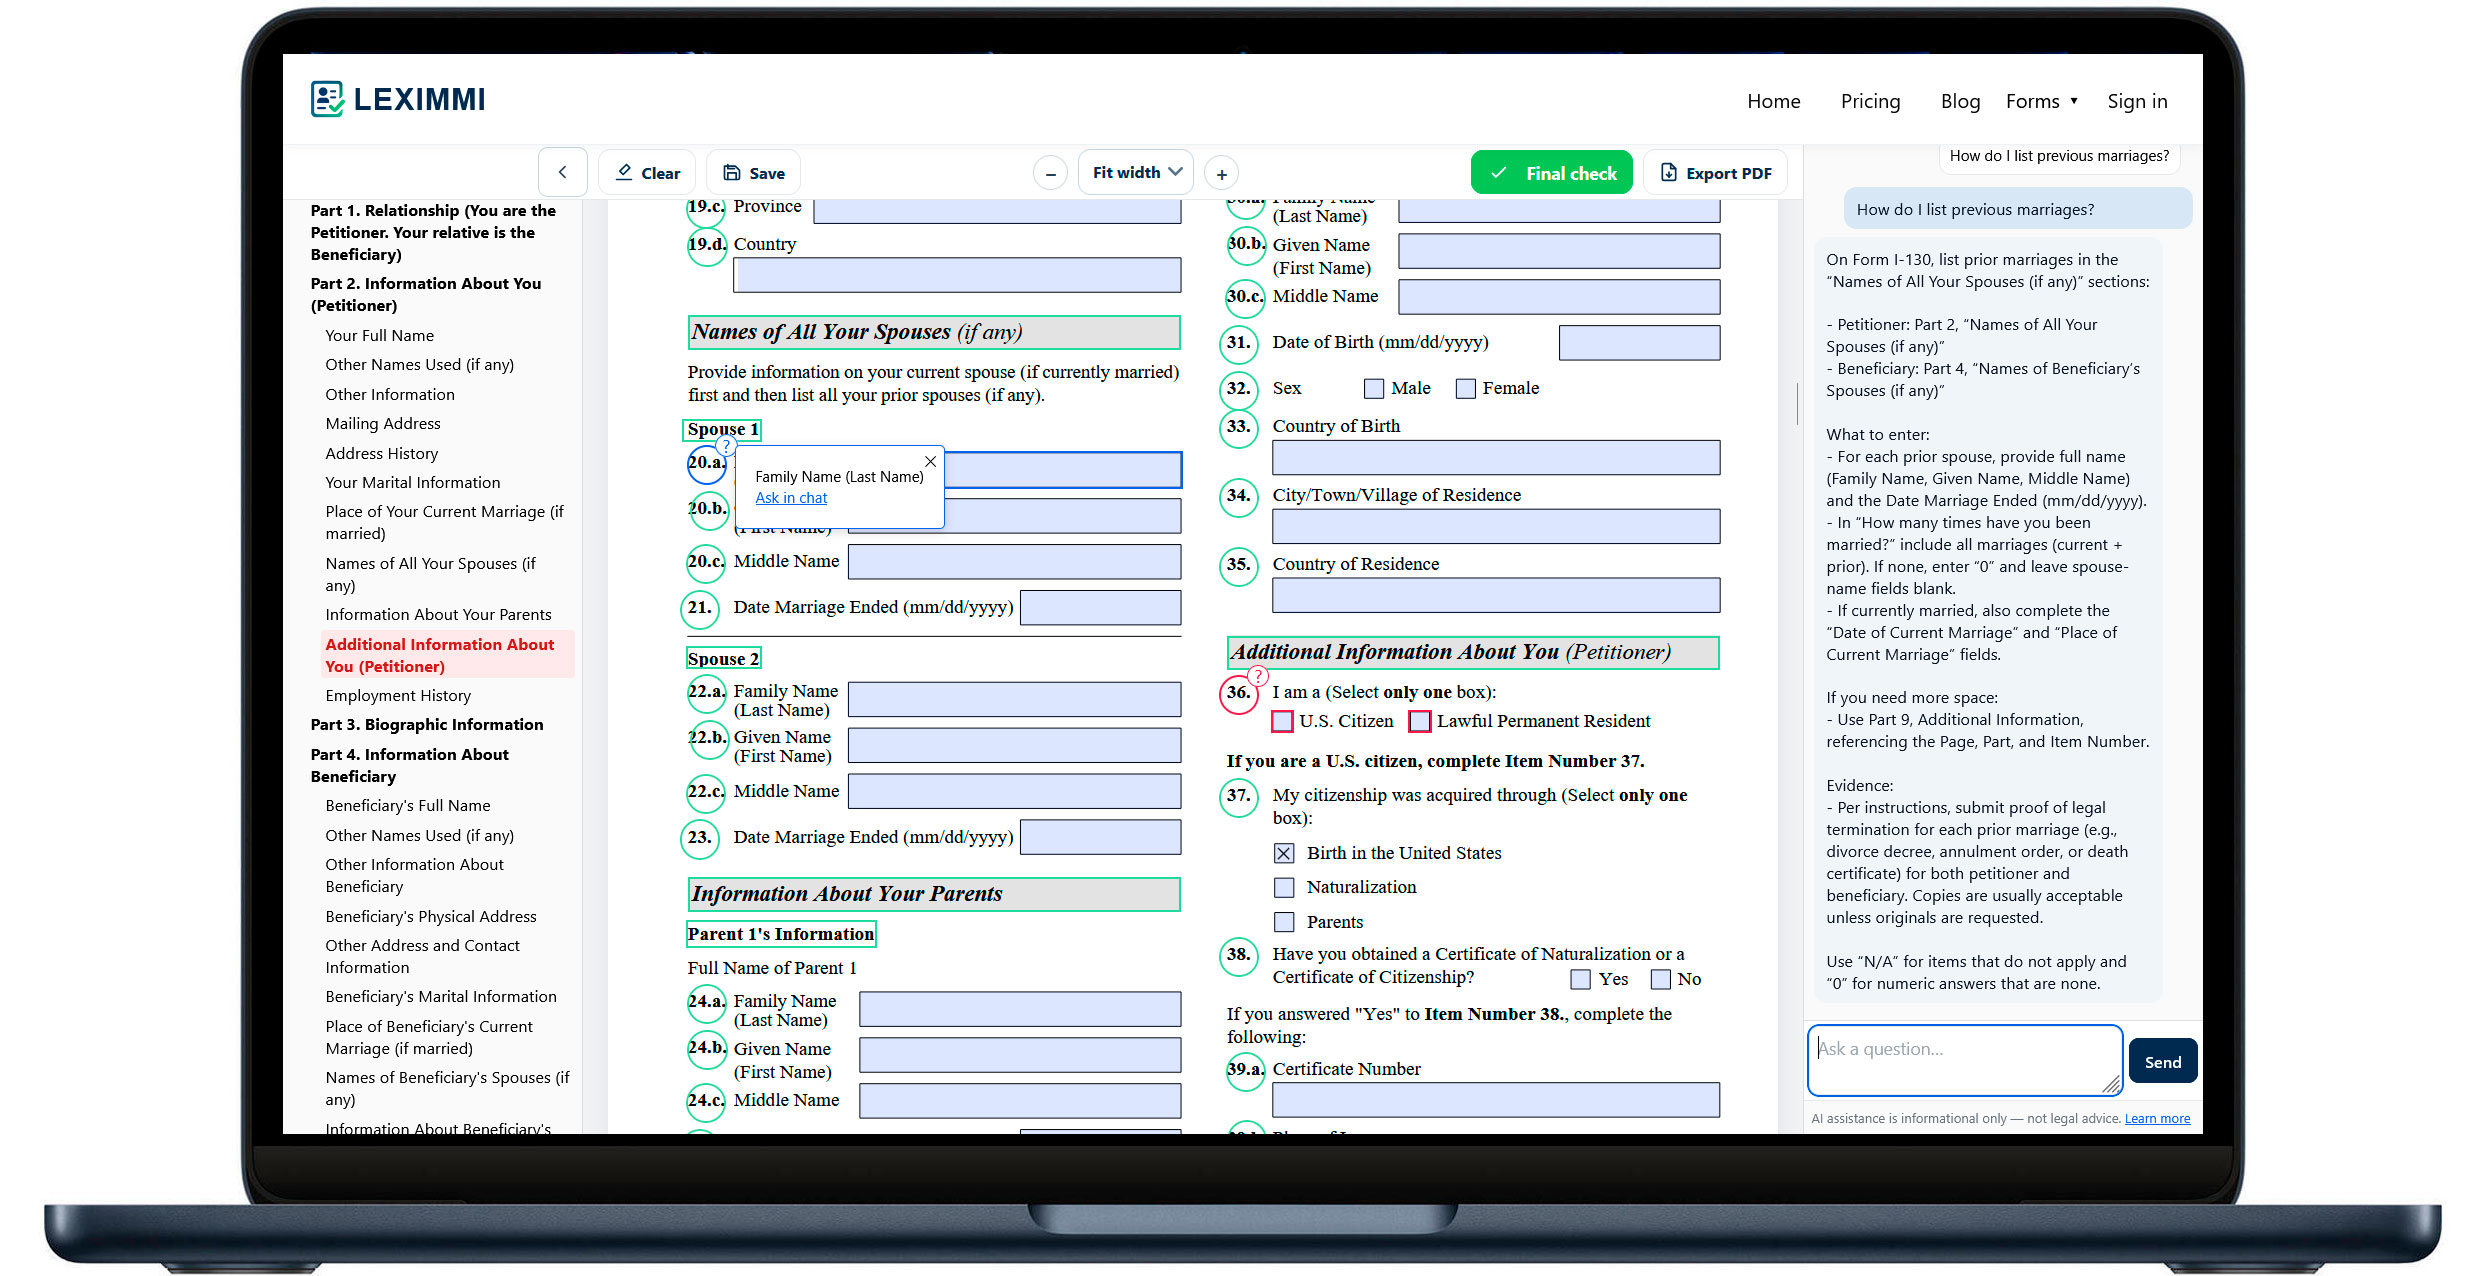Expand the Forms menu in navigation
The image size is (2487, 1276).
(2041, 101)
